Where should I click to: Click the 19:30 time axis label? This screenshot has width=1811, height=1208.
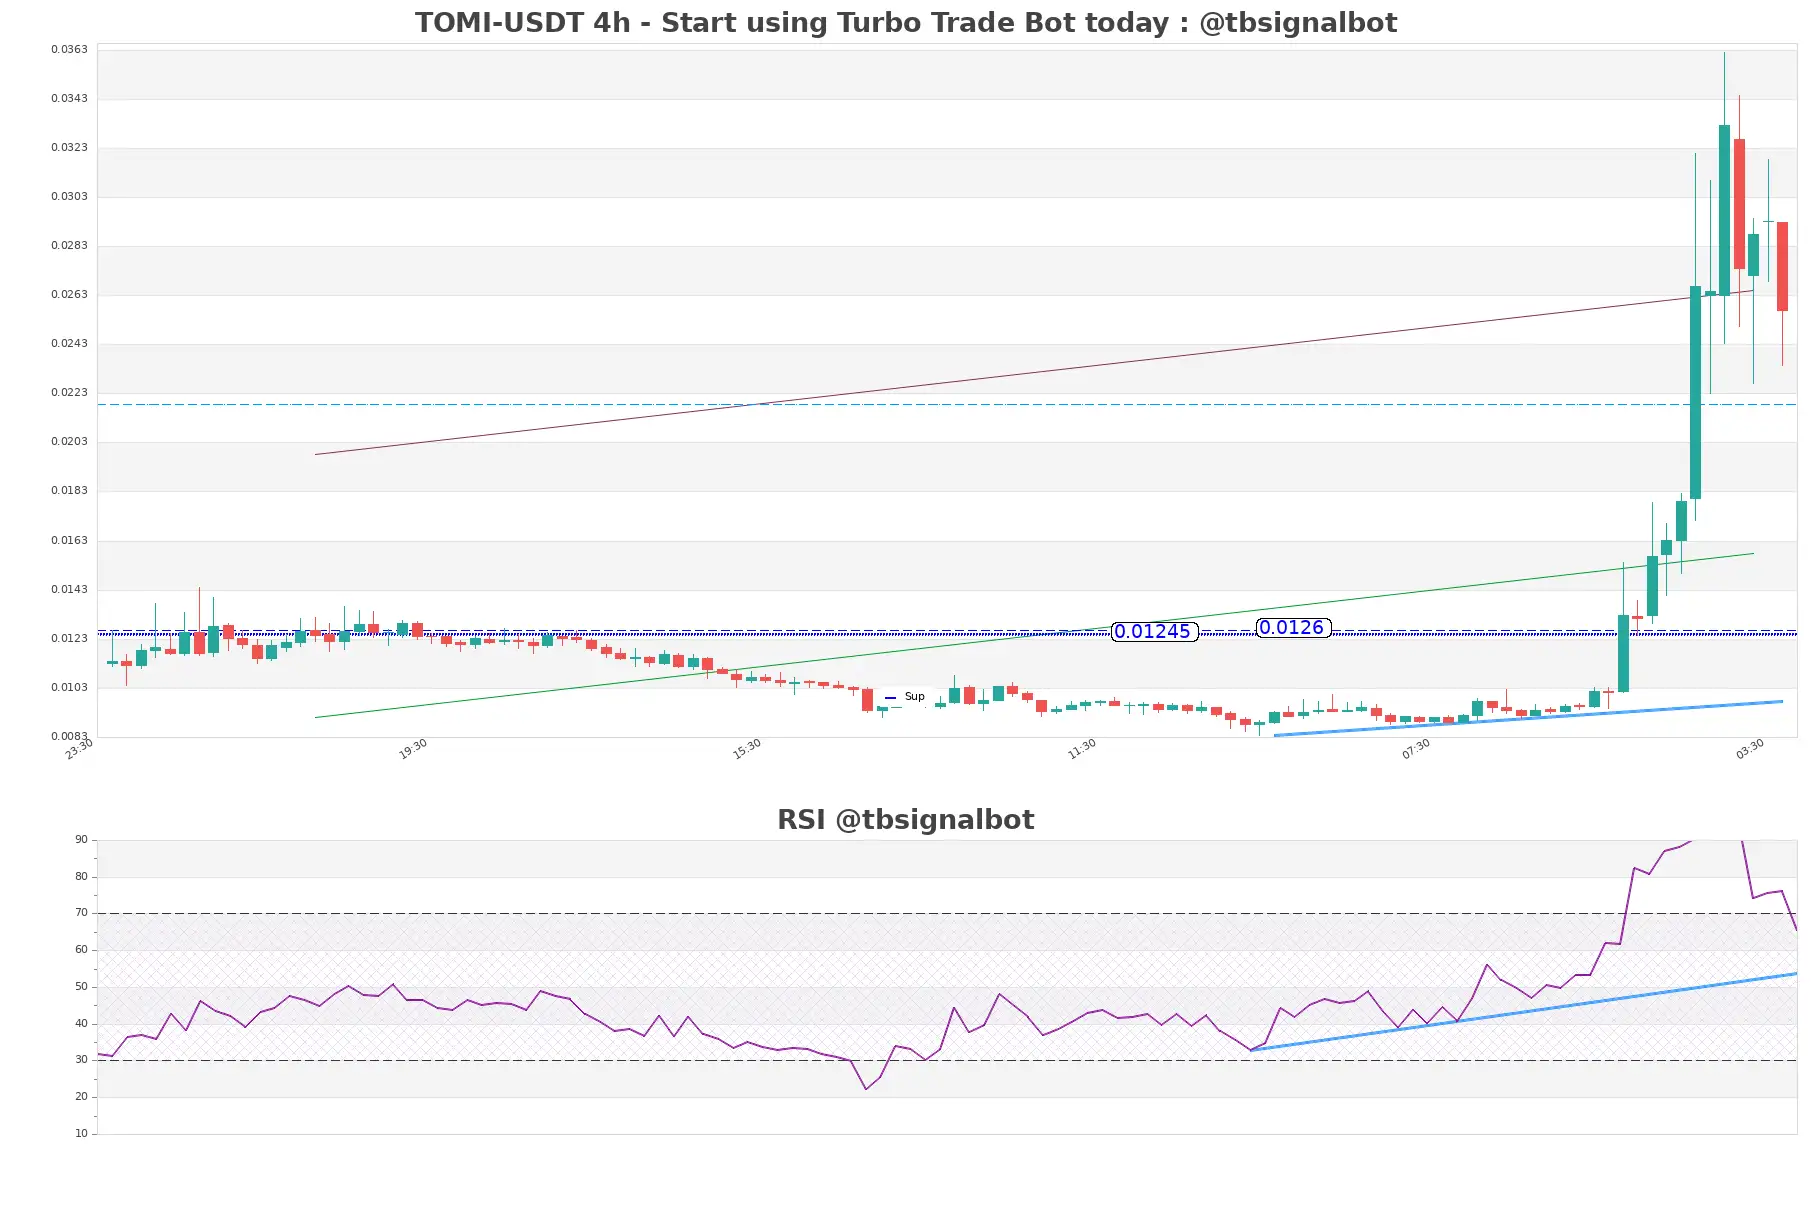[413, 749]
